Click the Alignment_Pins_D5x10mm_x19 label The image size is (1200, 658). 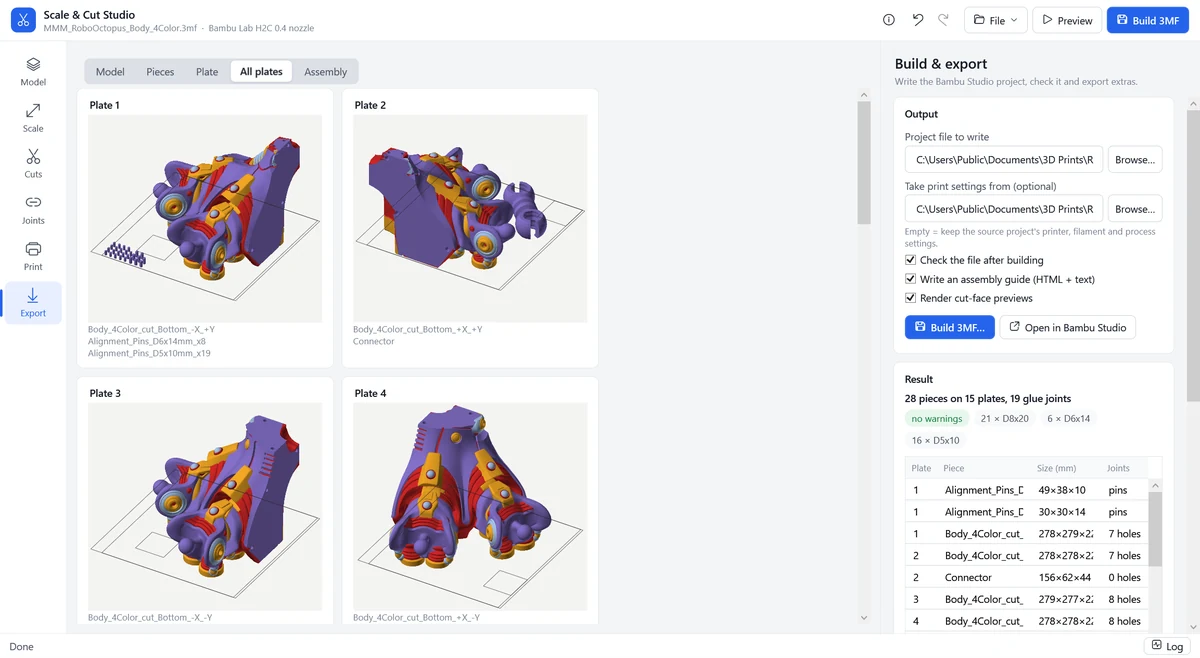click(x=149, y=353)
